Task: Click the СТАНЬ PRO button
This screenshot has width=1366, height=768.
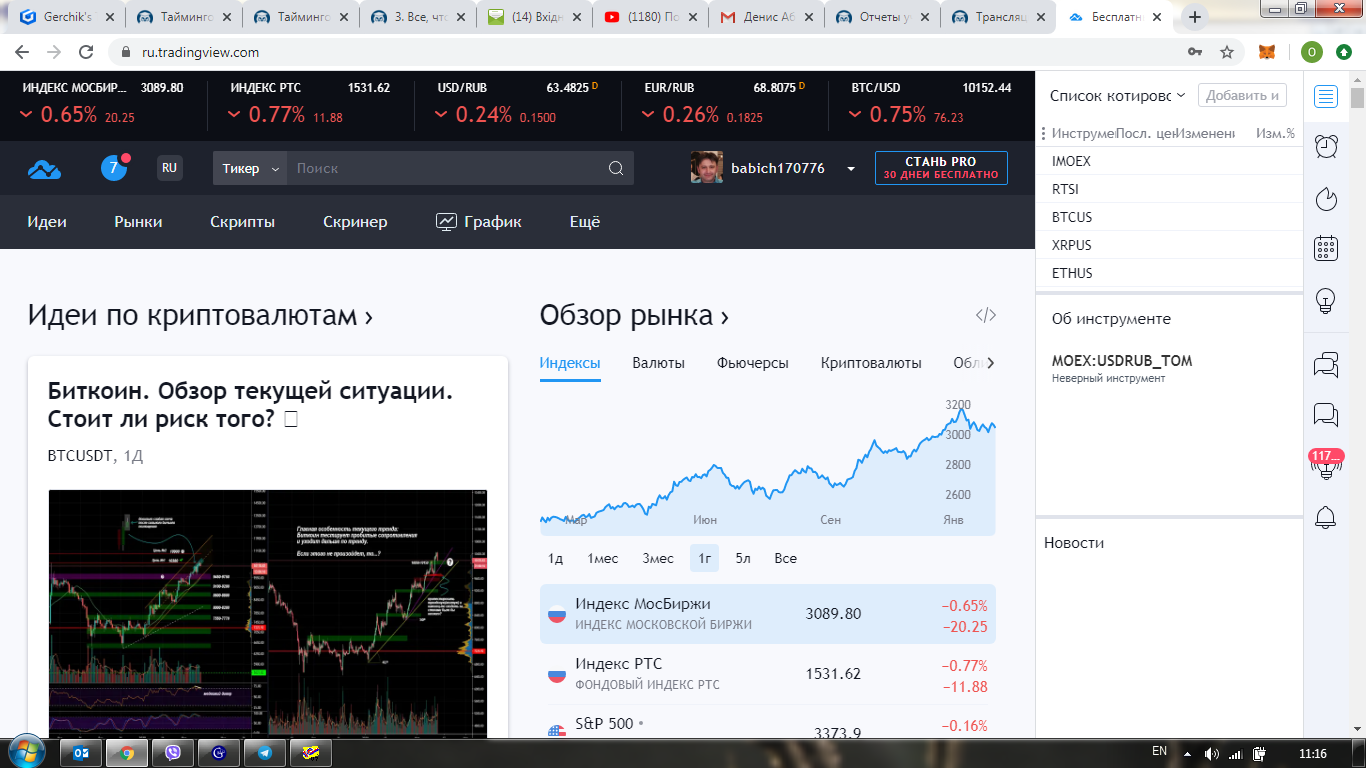Action: (941, 168)
